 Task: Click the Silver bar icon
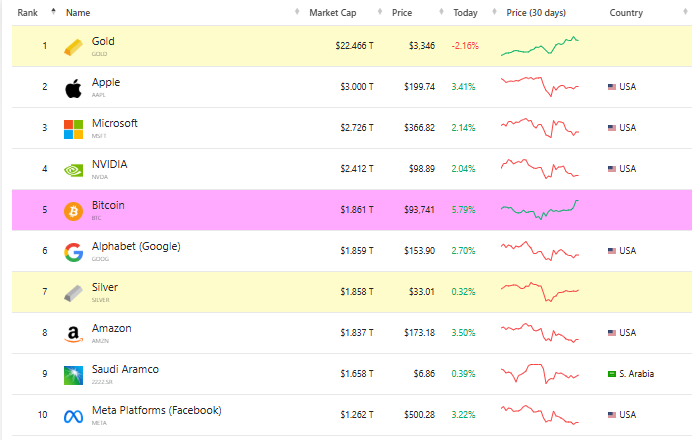coord(73,293)
